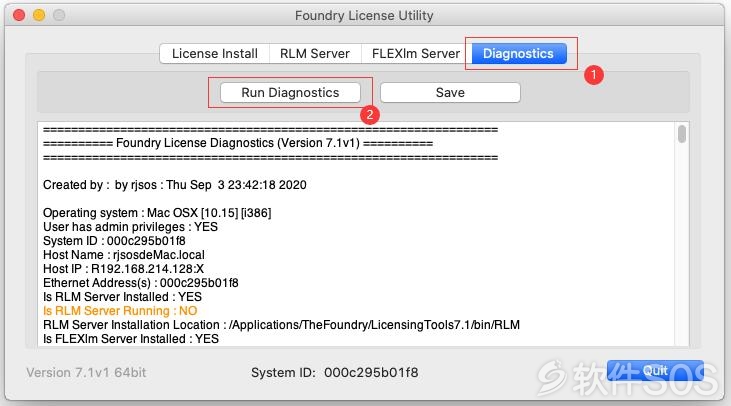Open the RLM Server tab
This screenshot has height=406, width=731.
coord(315,54)
